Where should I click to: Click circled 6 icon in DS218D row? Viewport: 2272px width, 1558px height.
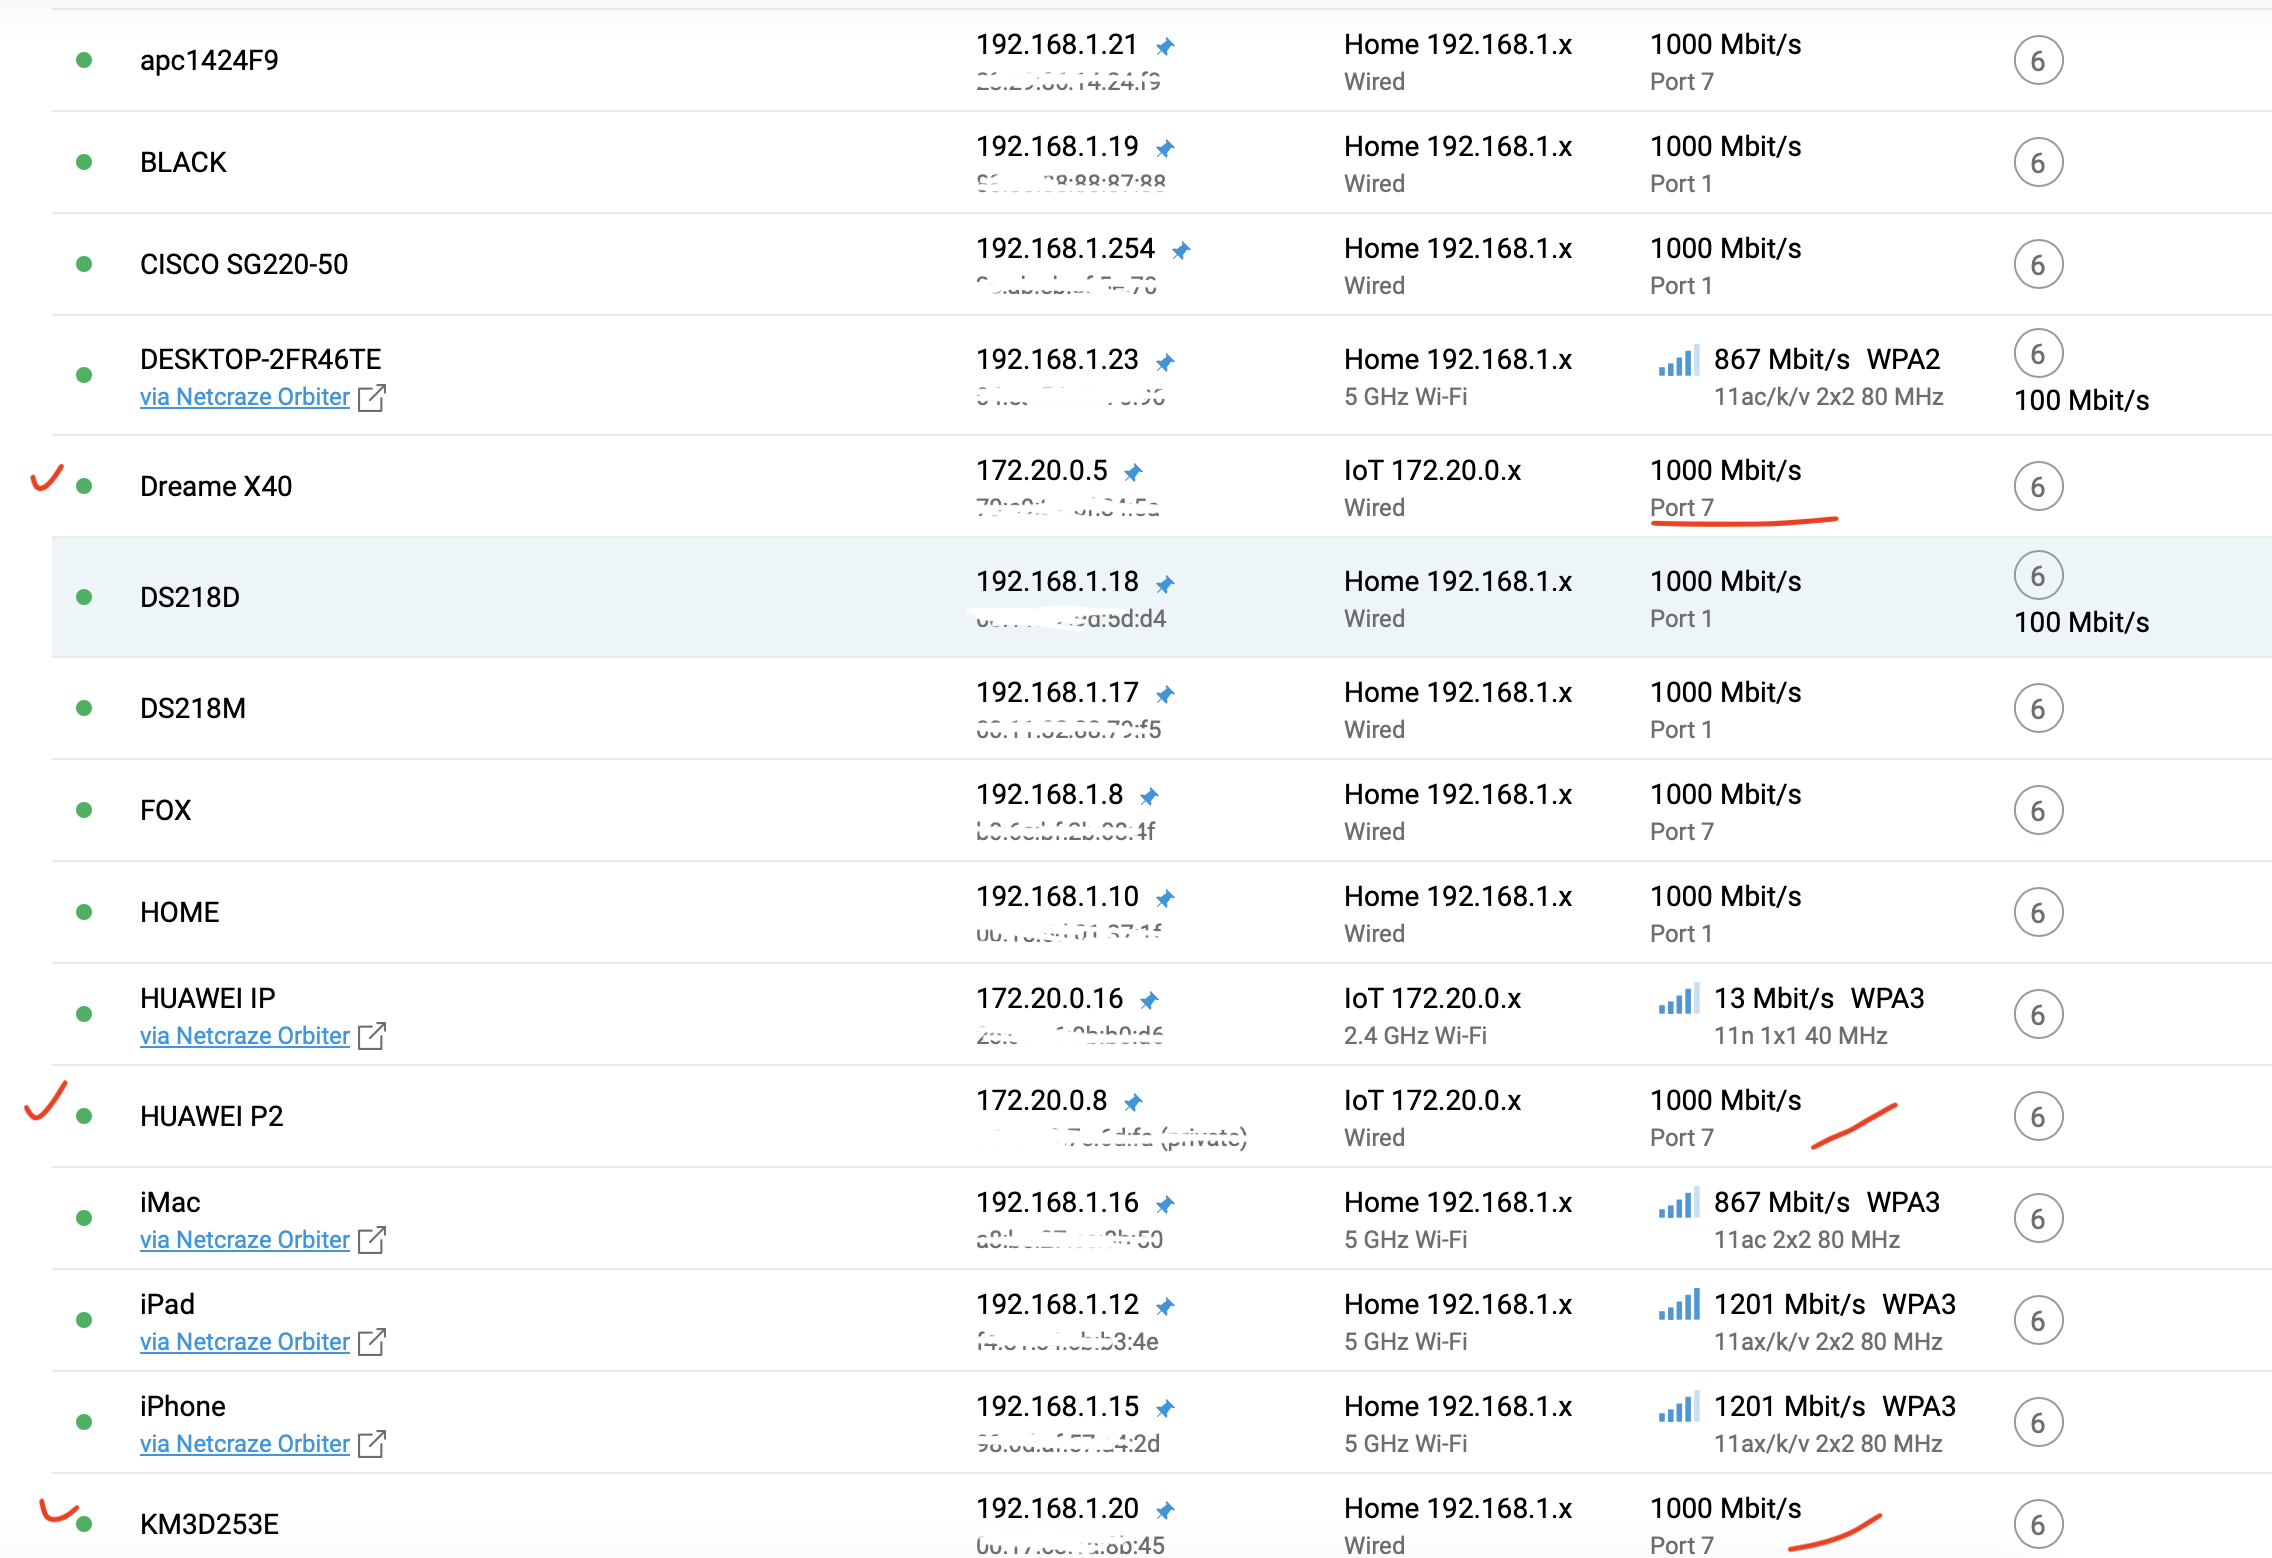point(2038,576)
